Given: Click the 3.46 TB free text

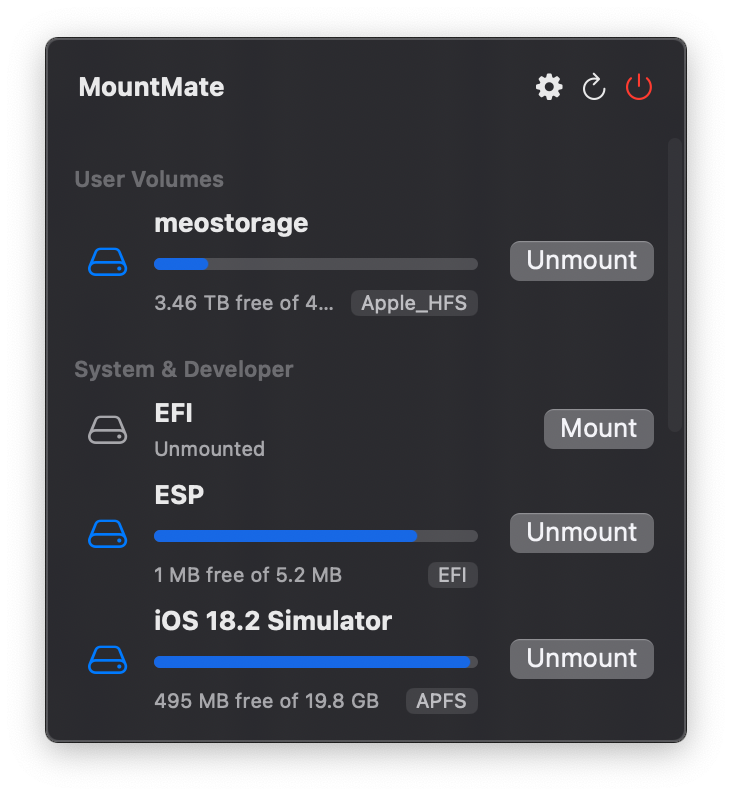Looking at the screenshot, I should click(244, 303).
